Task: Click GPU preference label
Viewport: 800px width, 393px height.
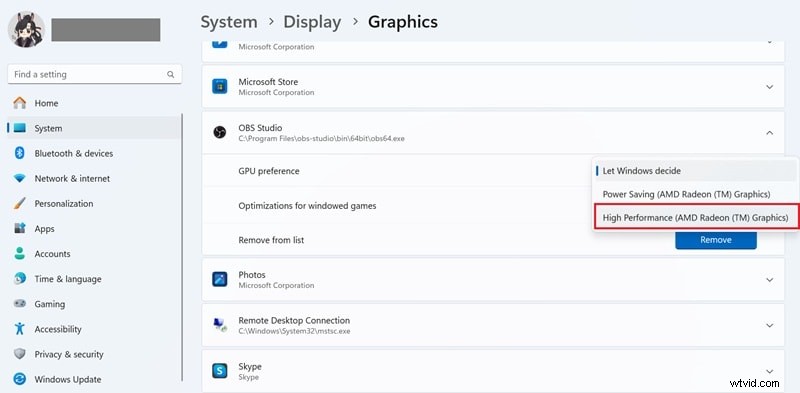Action: click(x=269, y=171)
